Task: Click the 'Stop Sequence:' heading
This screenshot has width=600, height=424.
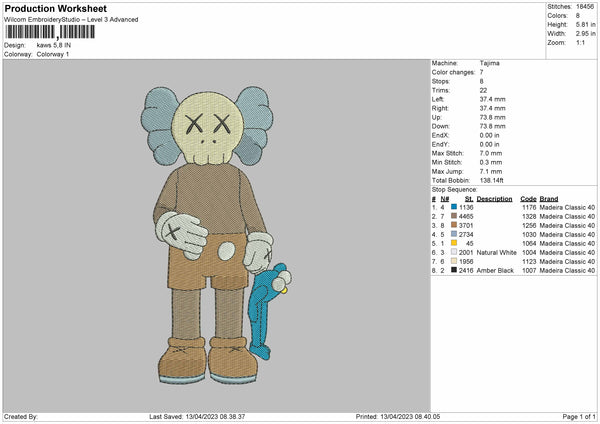Action: [x=455, y=189]
